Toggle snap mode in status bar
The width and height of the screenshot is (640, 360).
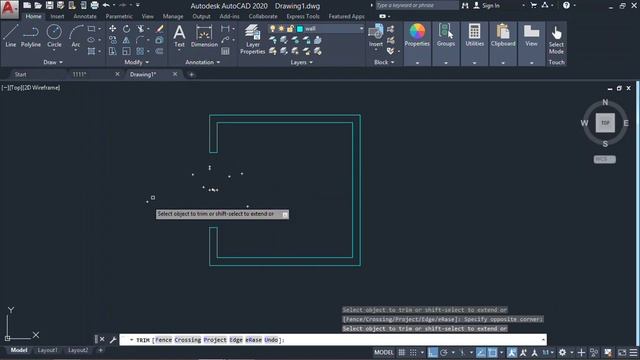pos(413,352)
